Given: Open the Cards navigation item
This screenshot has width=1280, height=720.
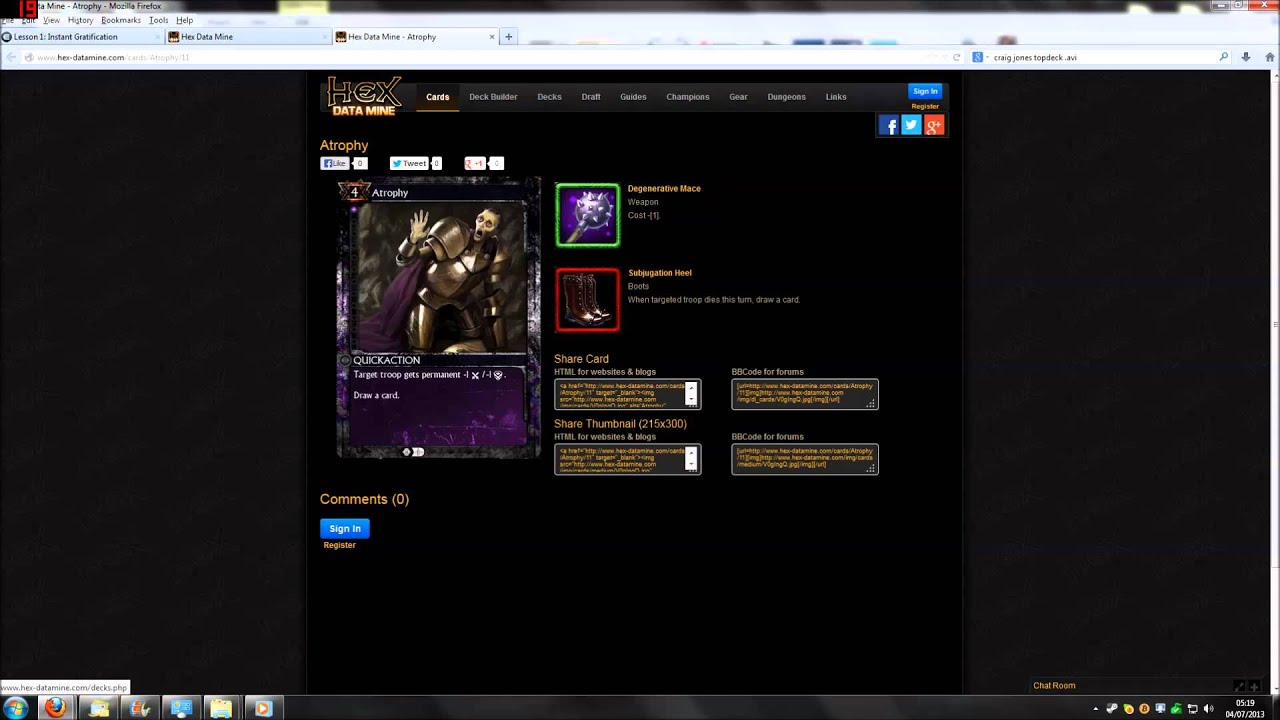Looking at the screenshot, I should pos(438,97).
